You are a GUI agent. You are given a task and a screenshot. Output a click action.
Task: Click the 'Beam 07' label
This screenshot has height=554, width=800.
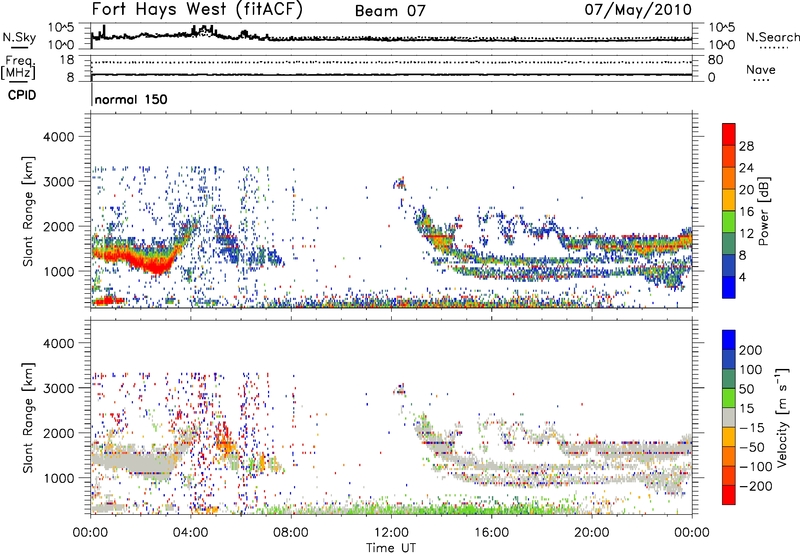(390, 11)
